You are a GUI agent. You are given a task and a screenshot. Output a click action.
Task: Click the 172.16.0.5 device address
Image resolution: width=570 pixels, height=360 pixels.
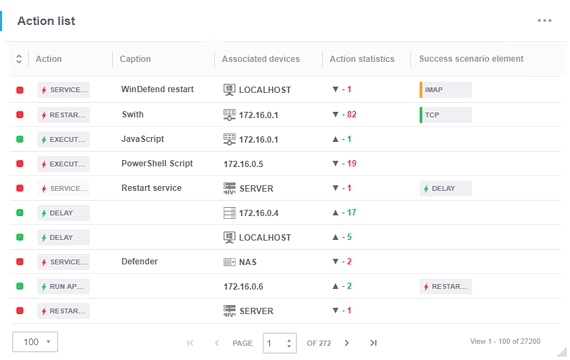pyautogui.click(x=243, y=164)
